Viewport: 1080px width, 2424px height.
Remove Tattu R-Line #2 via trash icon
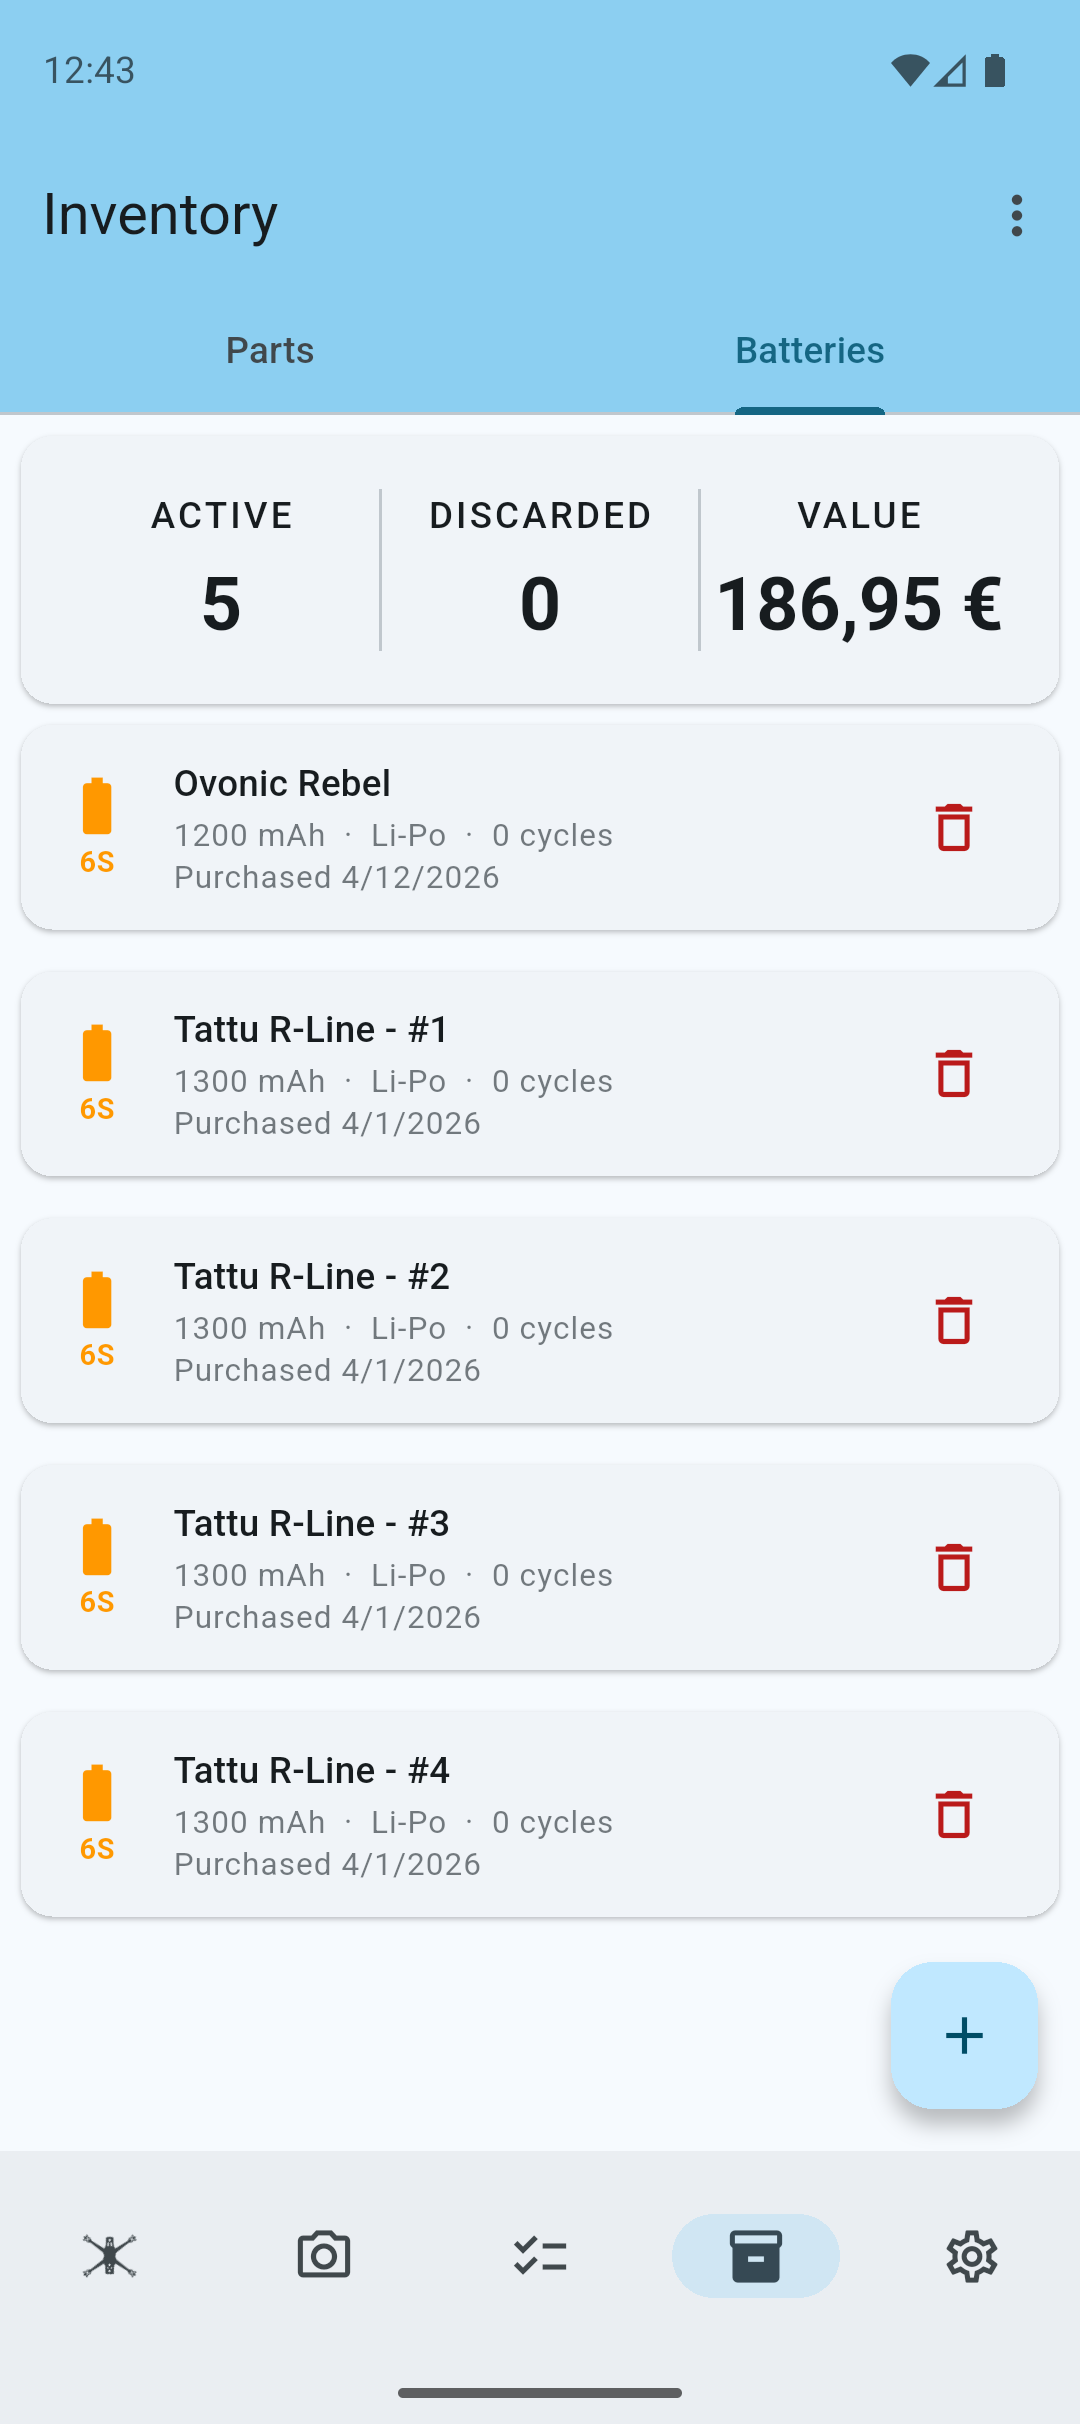pos(953,1321)
